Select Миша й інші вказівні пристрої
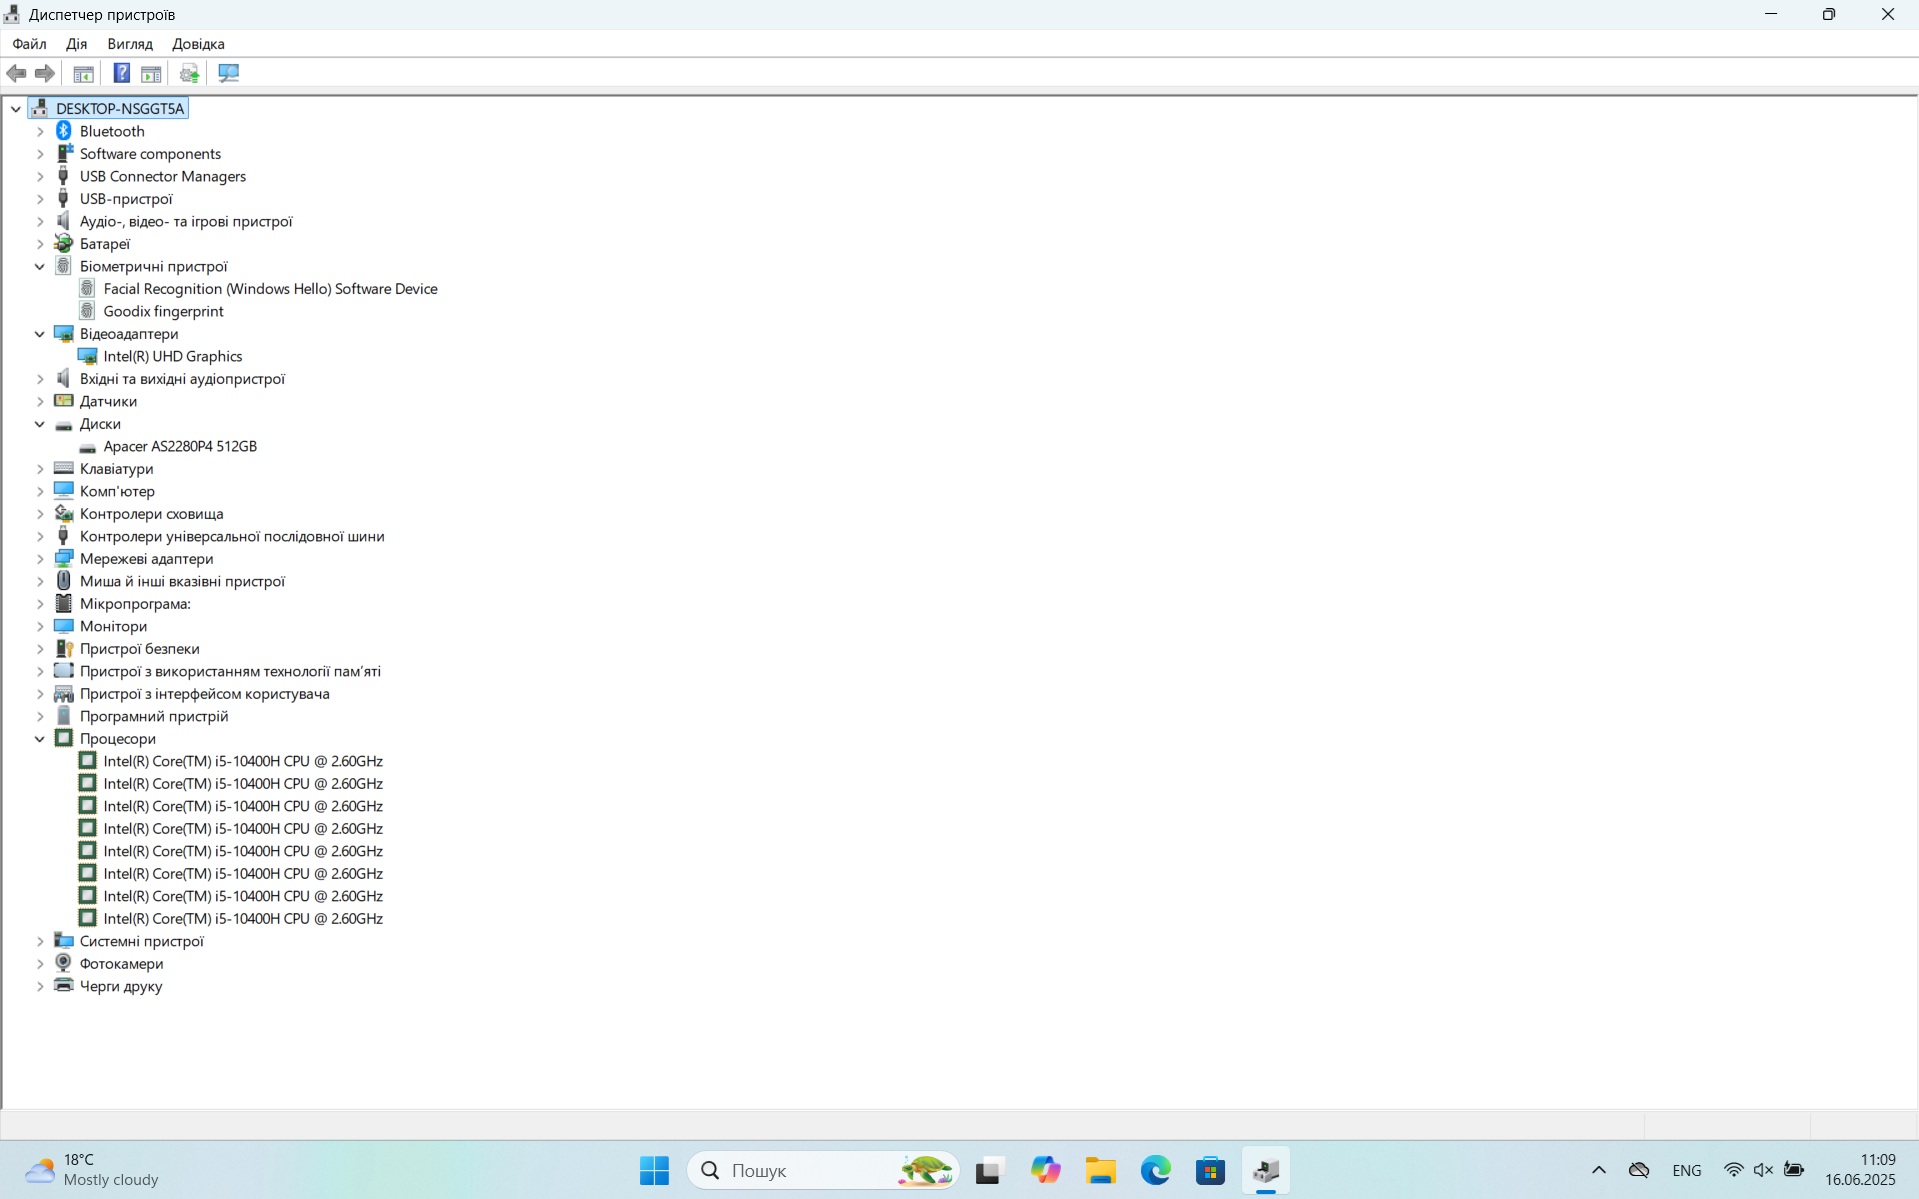This screenshot has height=1199, width=1919. (182, 581)
